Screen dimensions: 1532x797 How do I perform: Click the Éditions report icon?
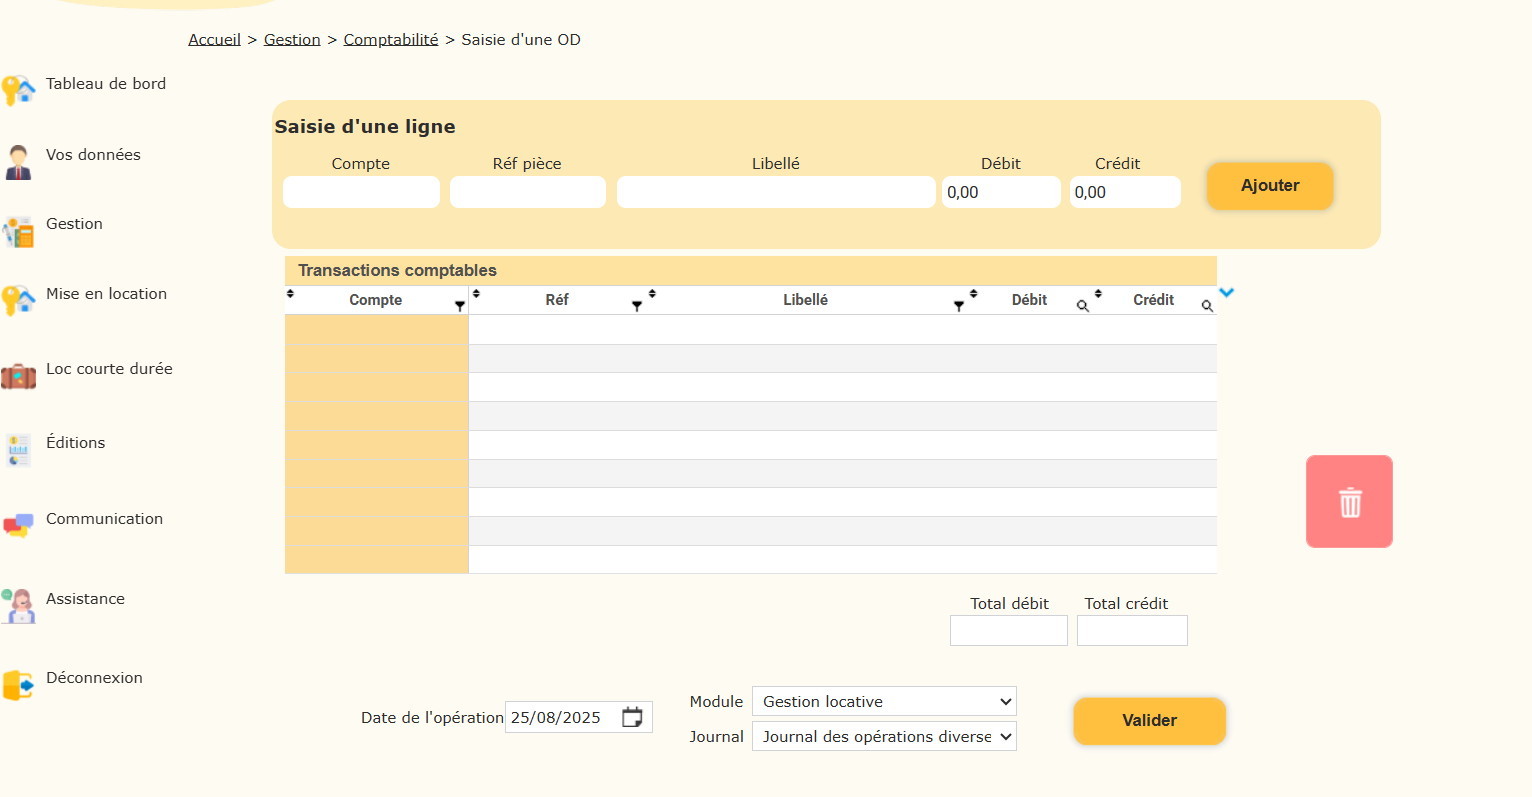(18, 450)
